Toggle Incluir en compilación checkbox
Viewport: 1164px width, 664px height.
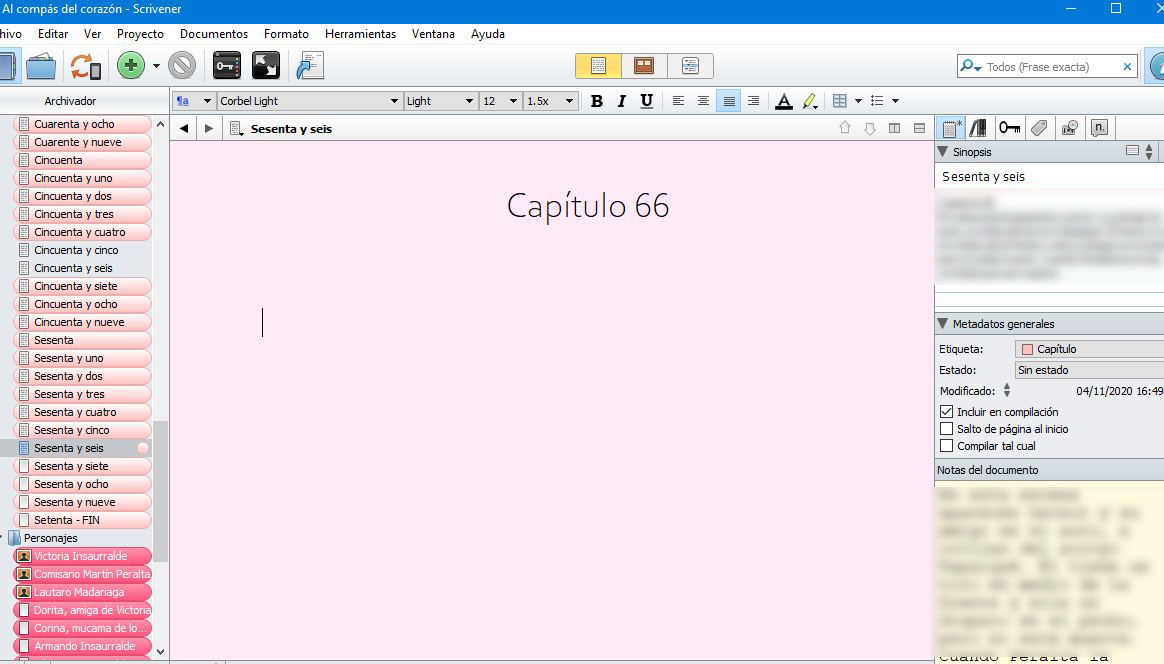pyautogui.click(x=946, y=411)
